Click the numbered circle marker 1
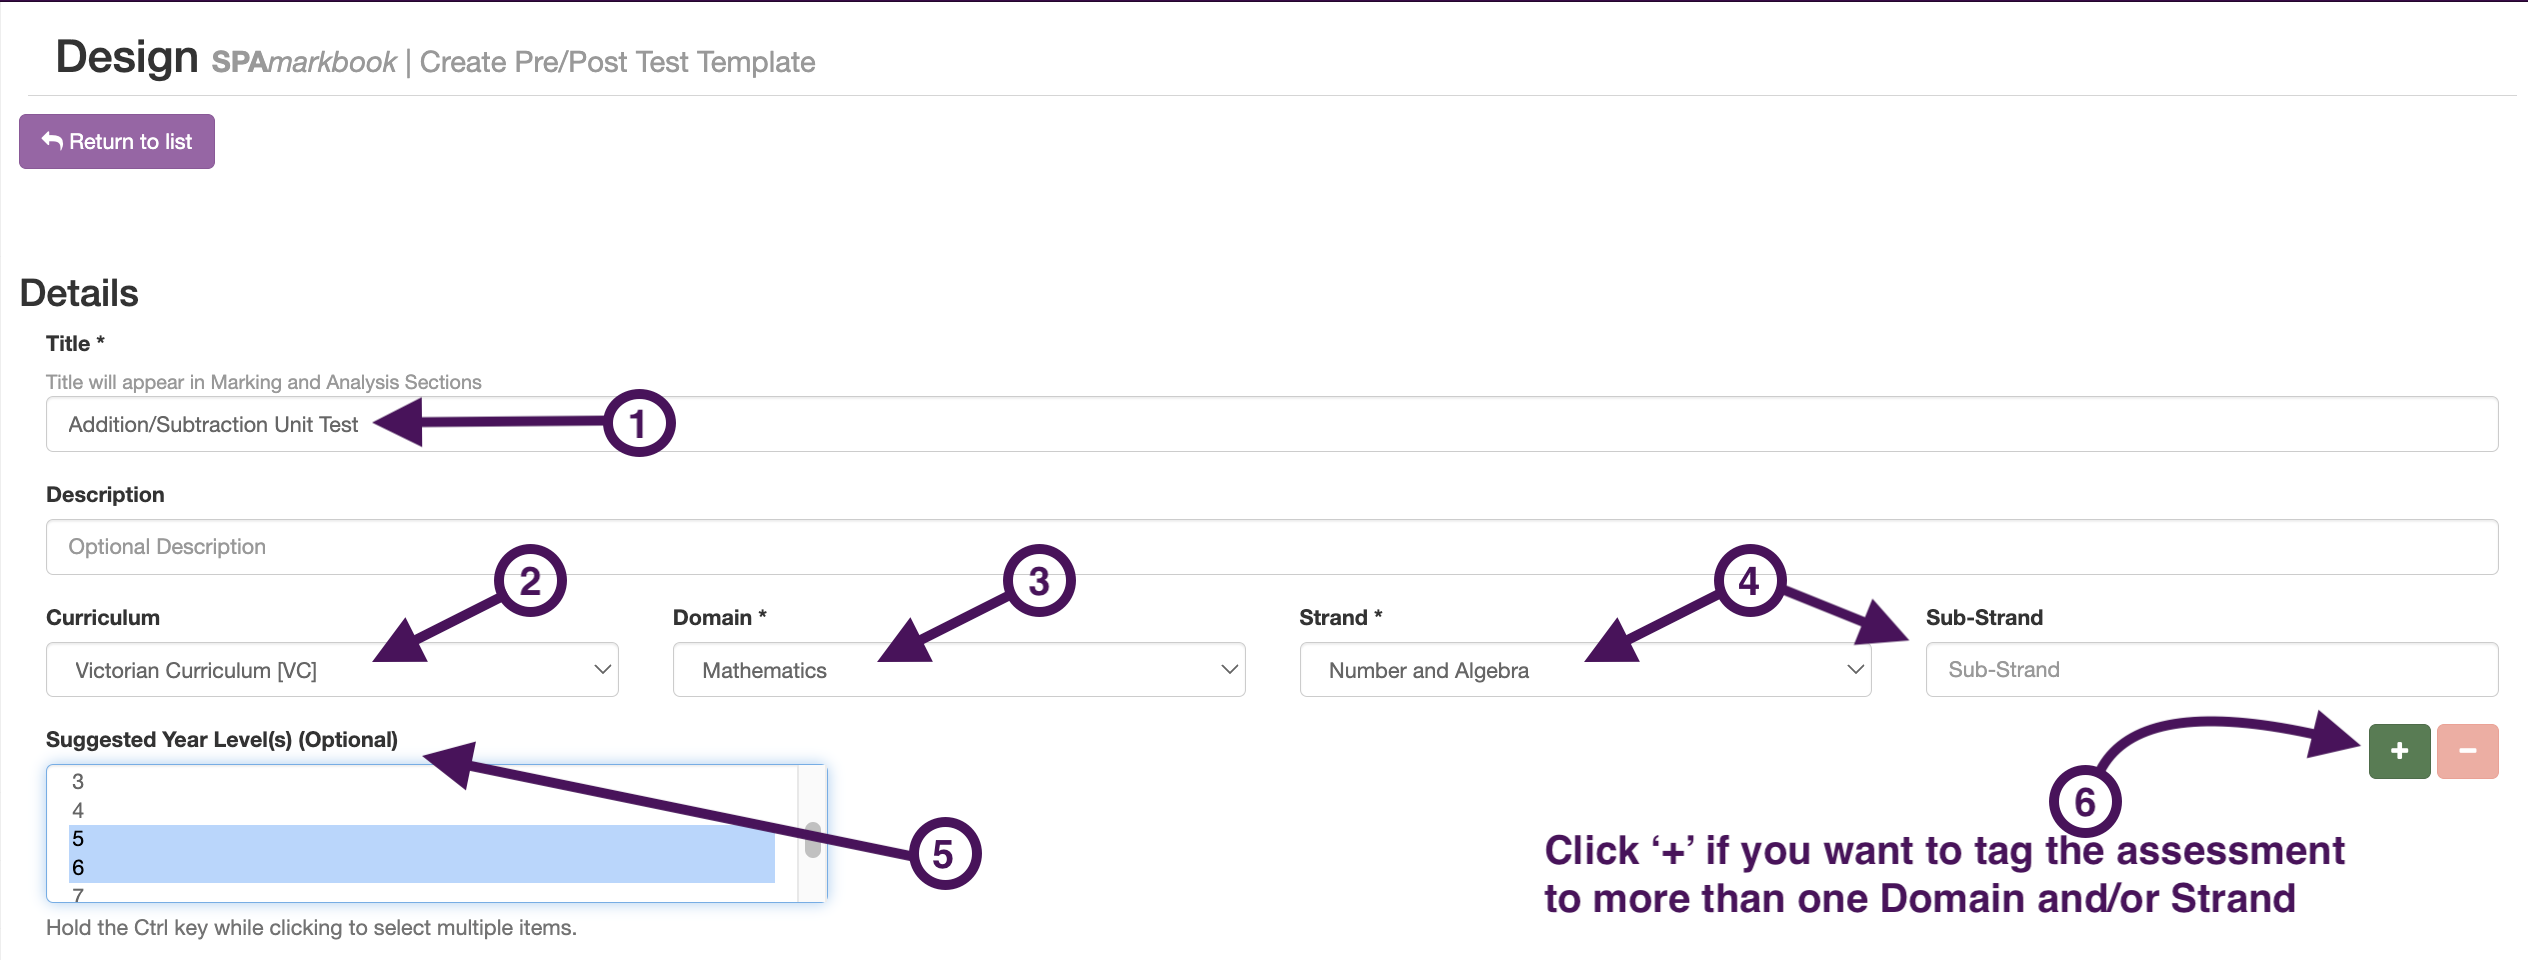2528x960 pixels. pos(639,423)
